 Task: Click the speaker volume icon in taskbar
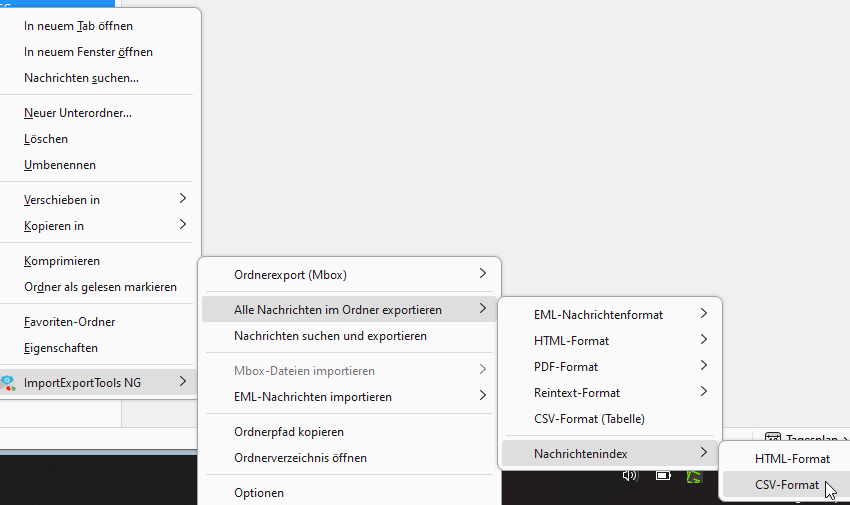[x=630, y=476]
